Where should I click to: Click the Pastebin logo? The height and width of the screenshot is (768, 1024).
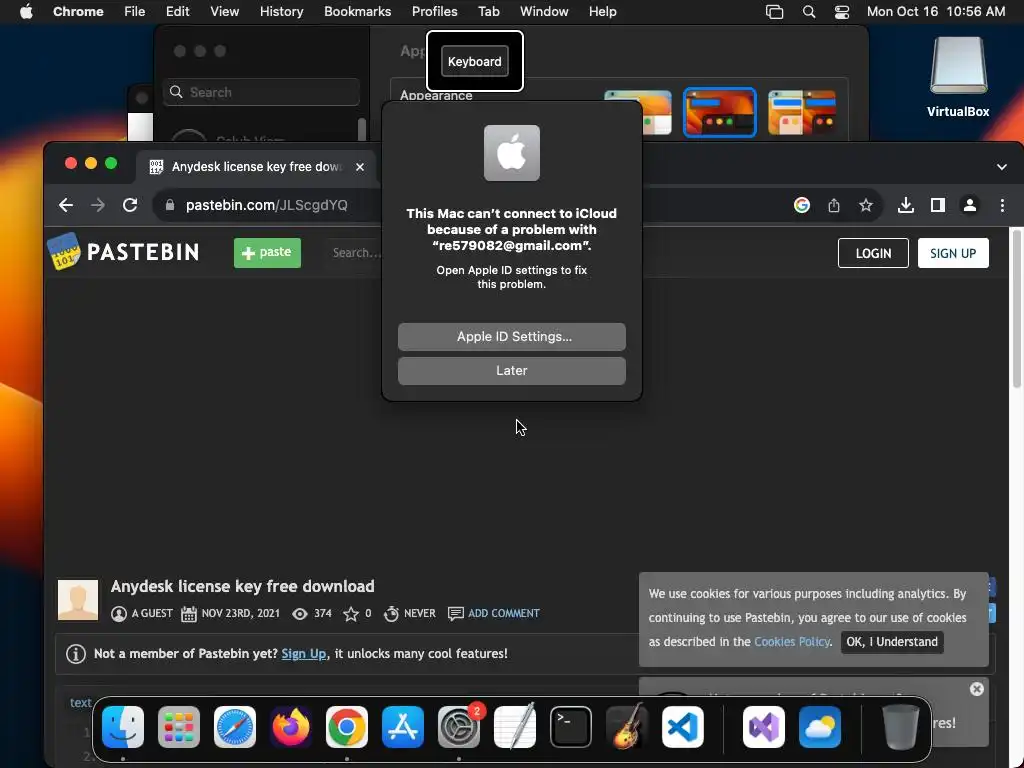click(123, 252)
